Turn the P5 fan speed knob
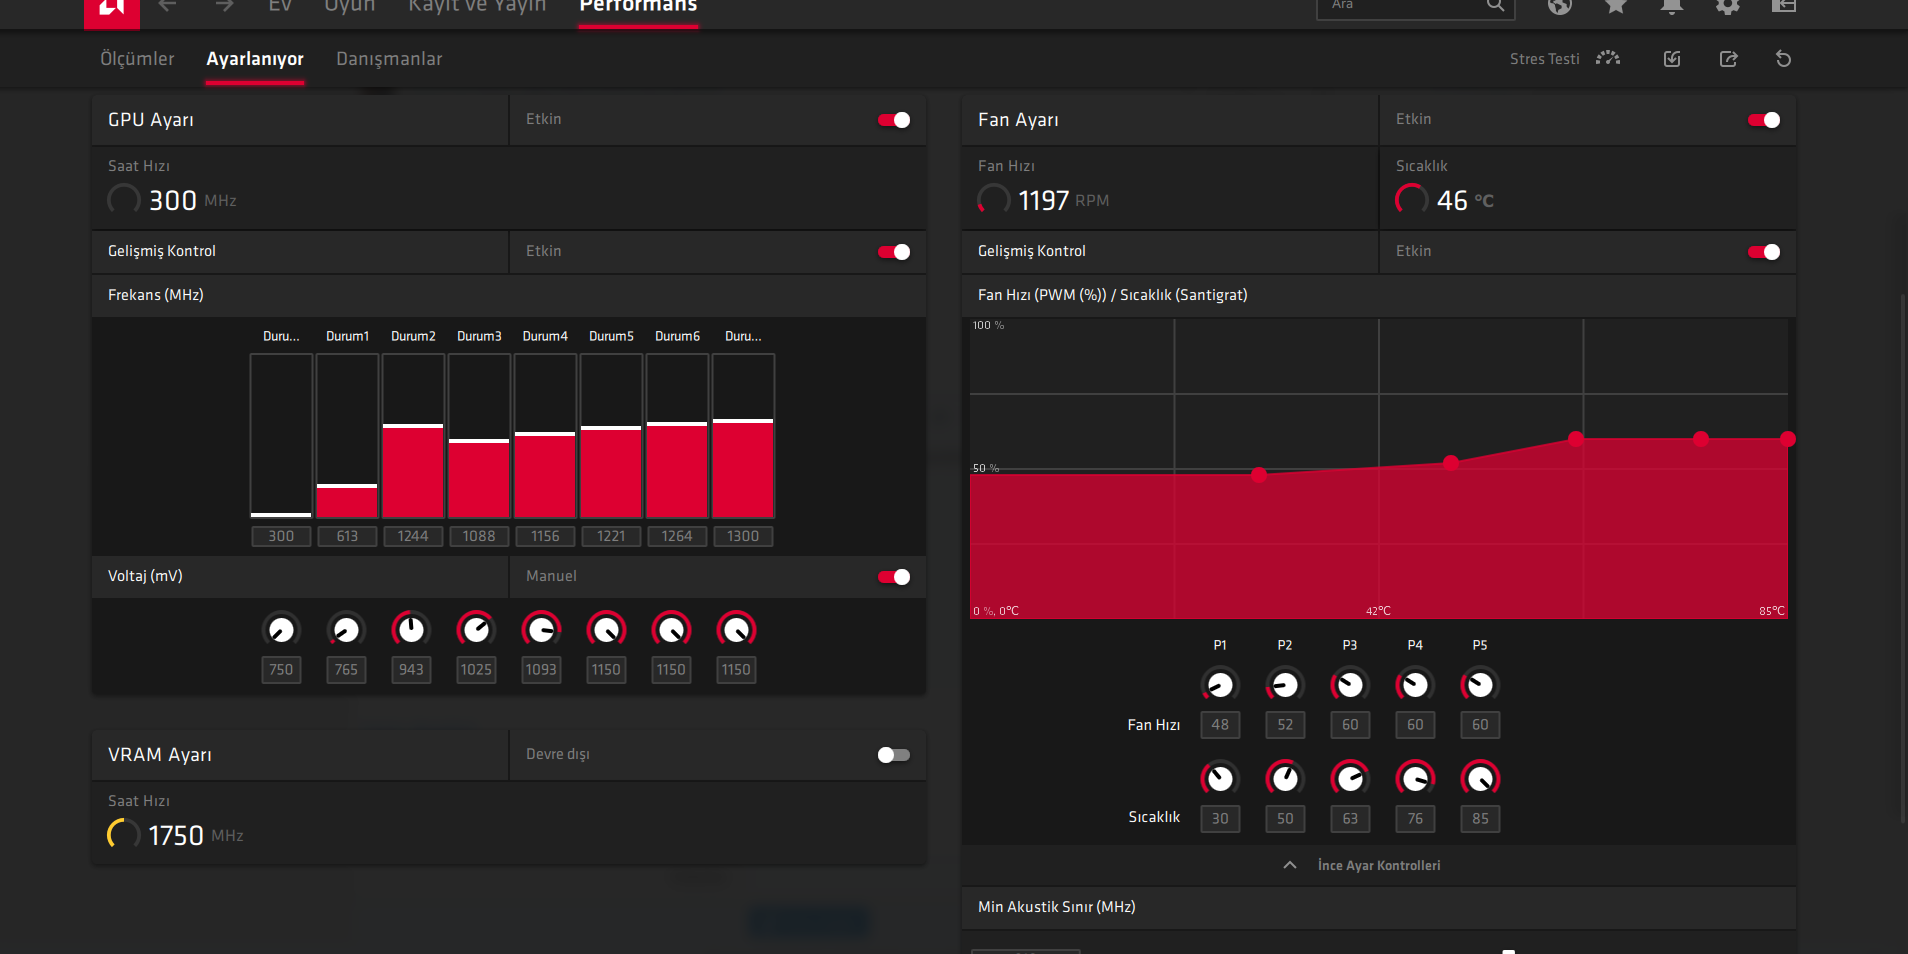Viewport: 1908px width, 954px height. (x=1480, y=685)
